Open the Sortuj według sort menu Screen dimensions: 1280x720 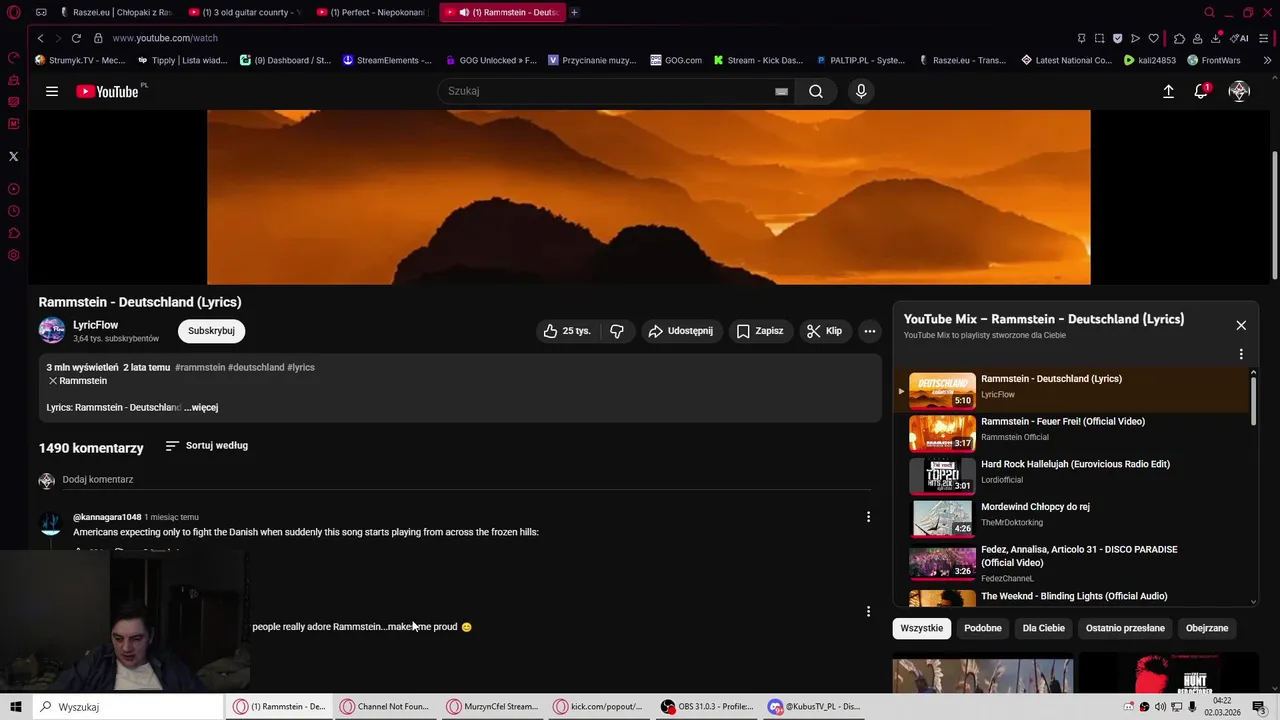coord(207,445)
